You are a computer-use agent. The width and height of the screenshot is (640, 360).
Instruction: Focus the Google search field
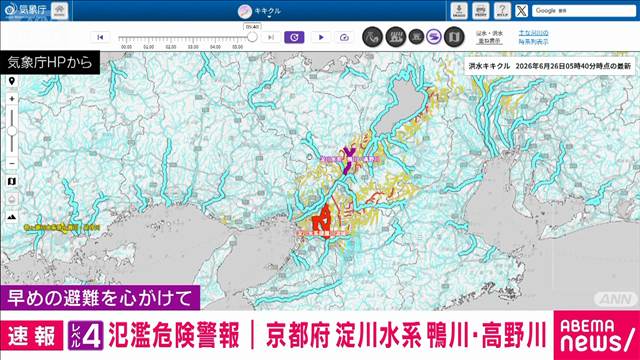584,11
